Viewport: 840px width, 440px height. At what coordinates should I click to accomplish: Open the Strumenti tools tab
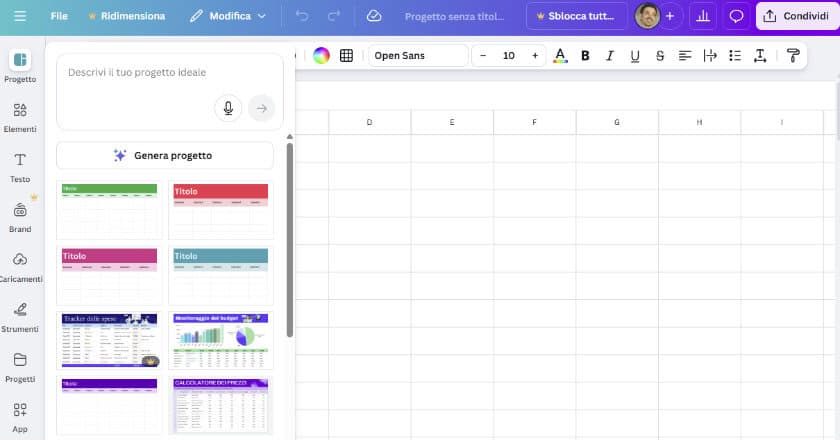(20, 317)
